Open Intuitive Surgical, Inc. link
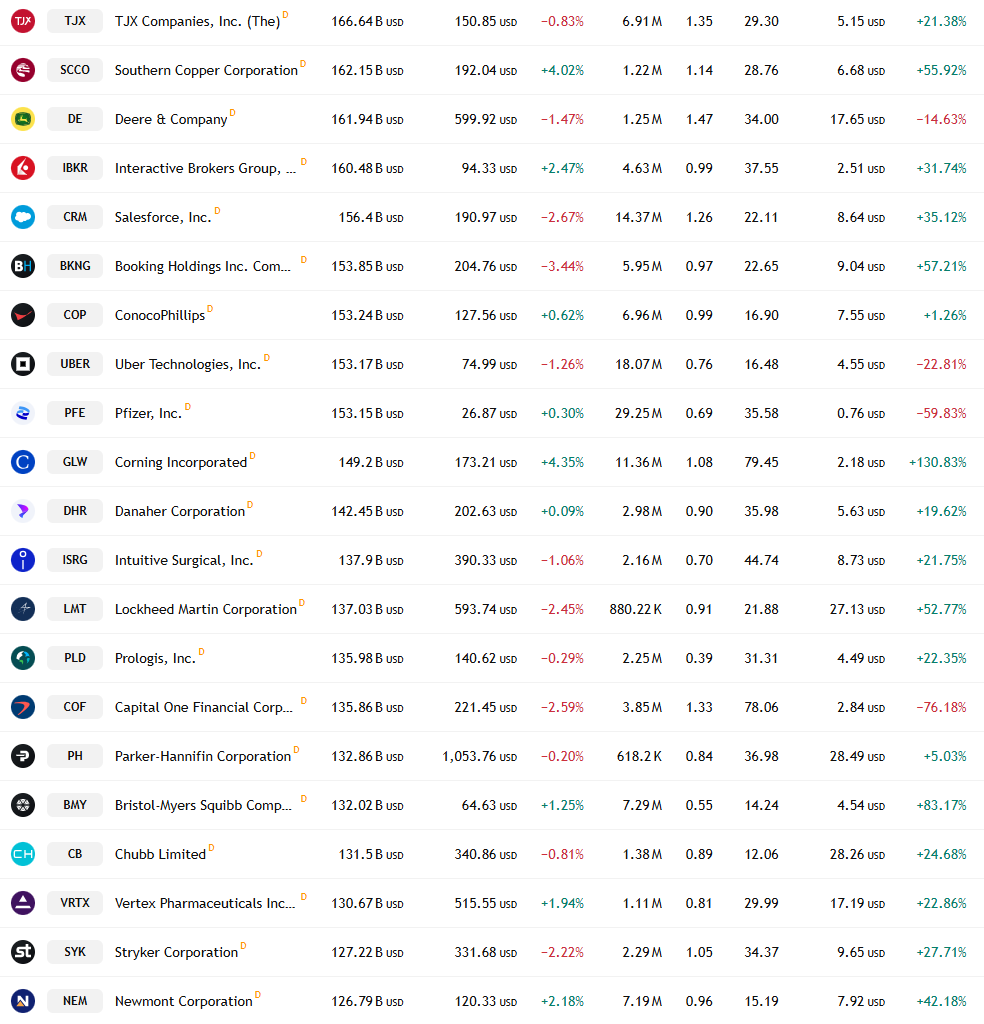 184,560
